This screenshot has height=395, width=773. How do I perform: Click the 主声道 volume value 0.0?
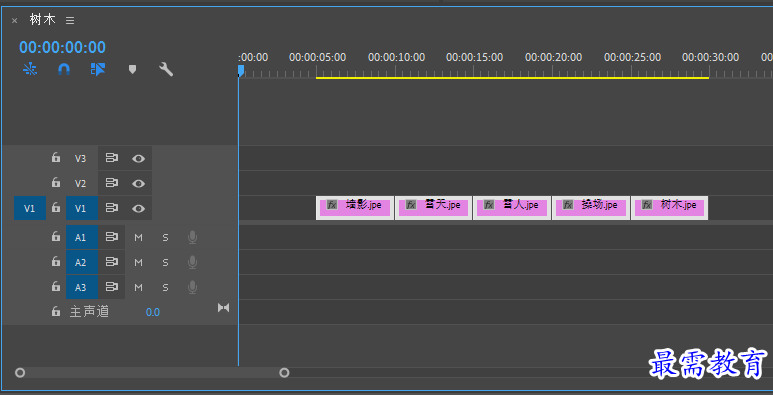[152, 312]
